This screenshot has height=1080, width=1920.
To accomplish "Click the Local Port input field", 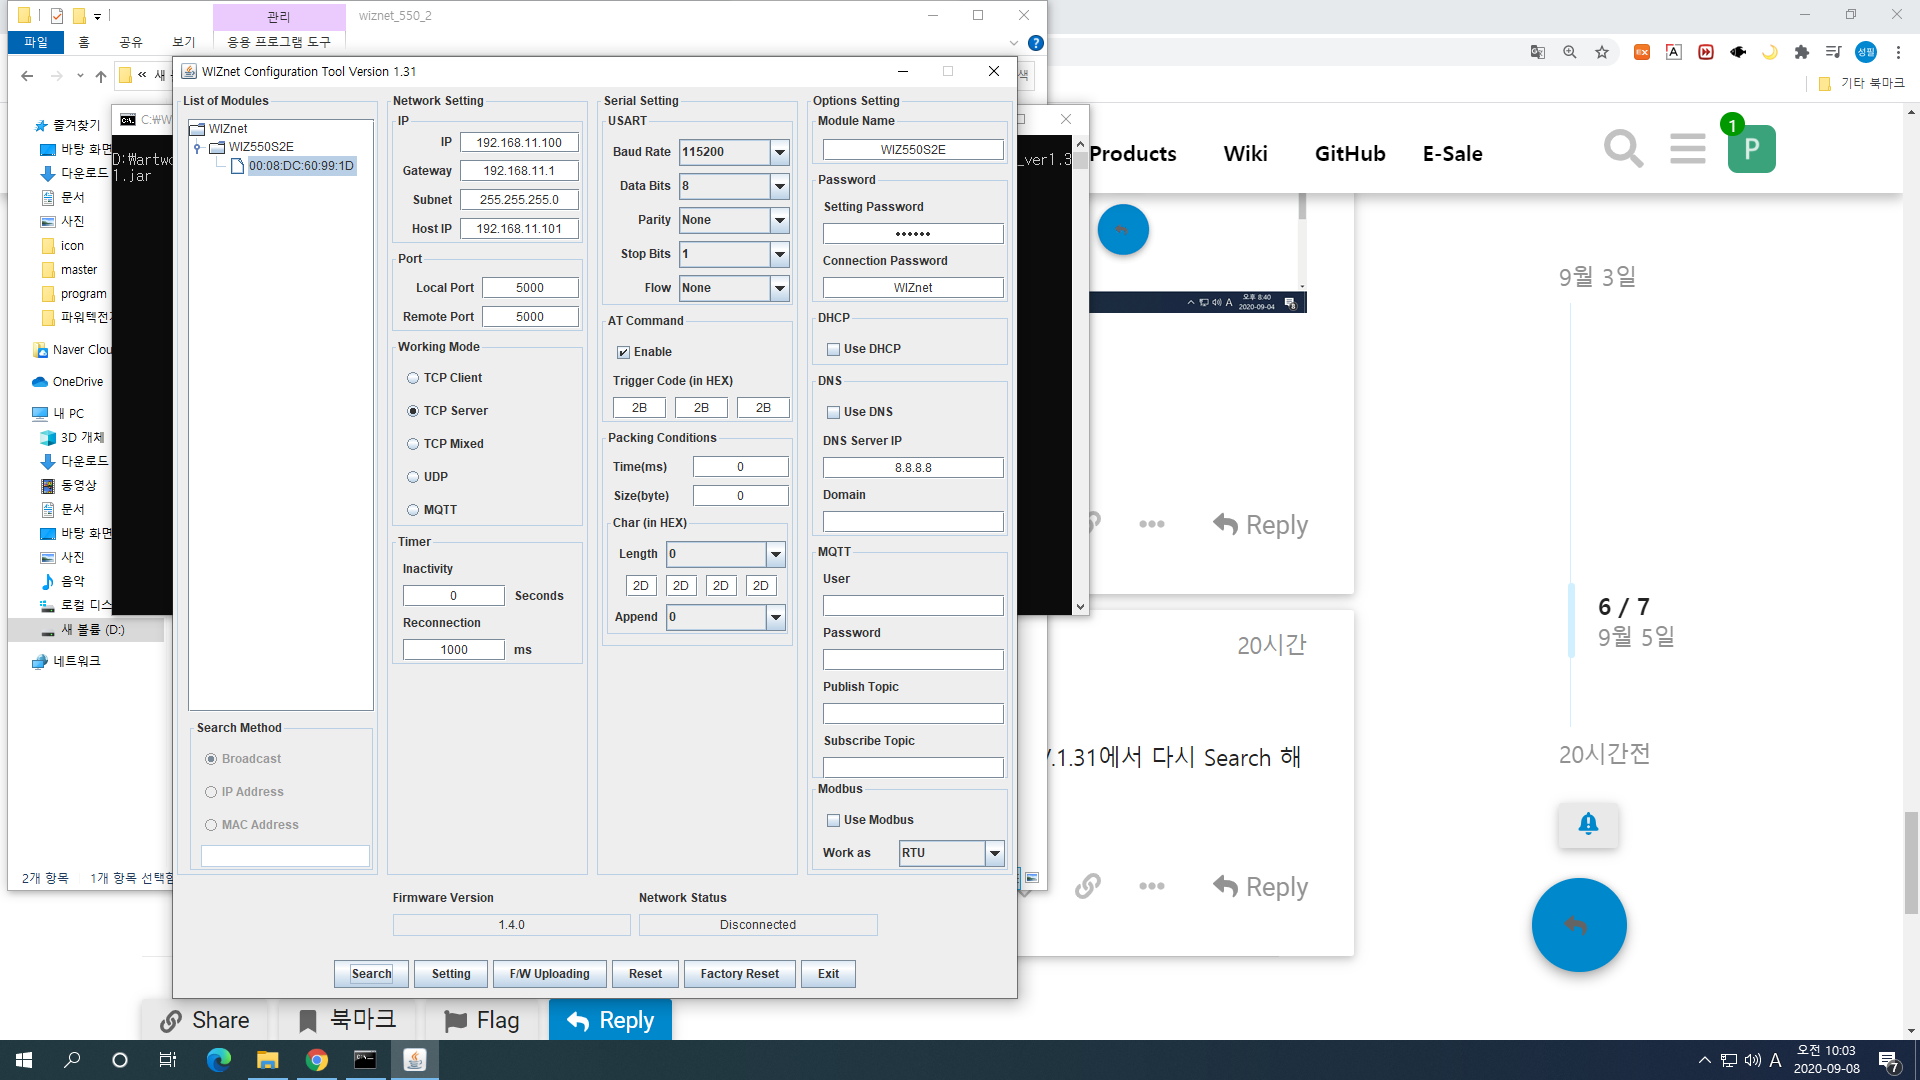I will click(x=530, y=288).
